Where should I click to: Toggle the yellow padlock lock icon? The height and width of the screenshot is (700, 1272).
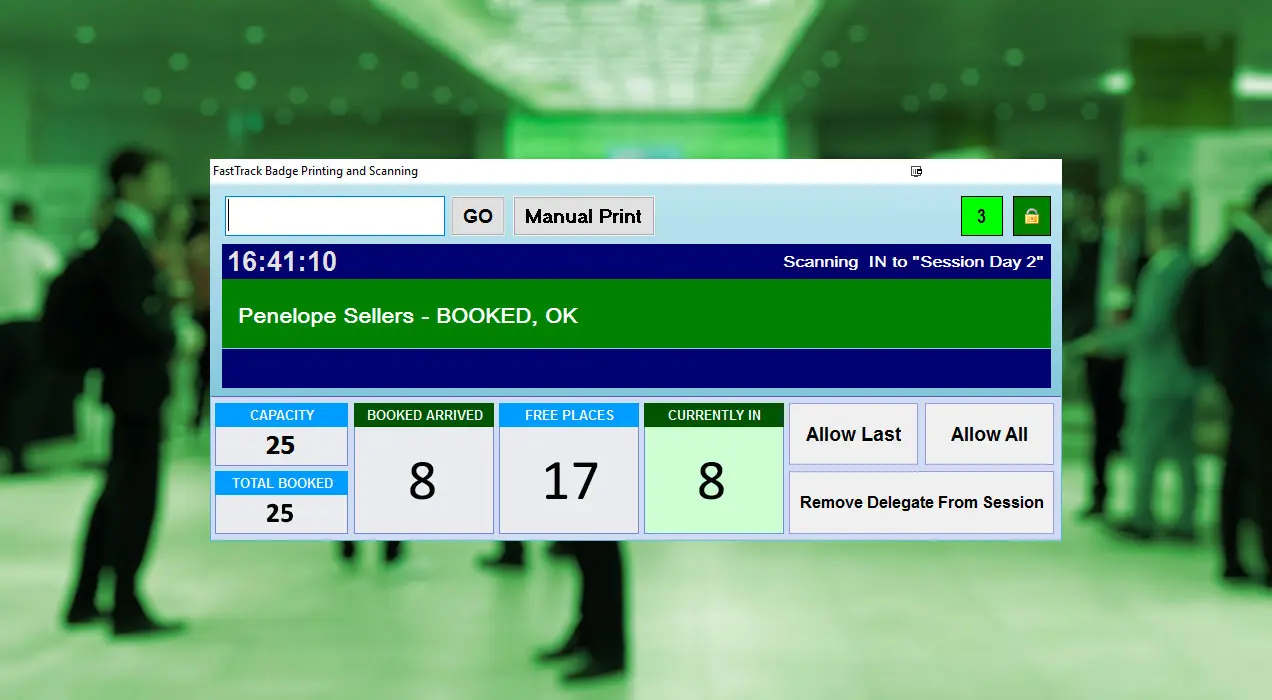tap(1031, 215)
